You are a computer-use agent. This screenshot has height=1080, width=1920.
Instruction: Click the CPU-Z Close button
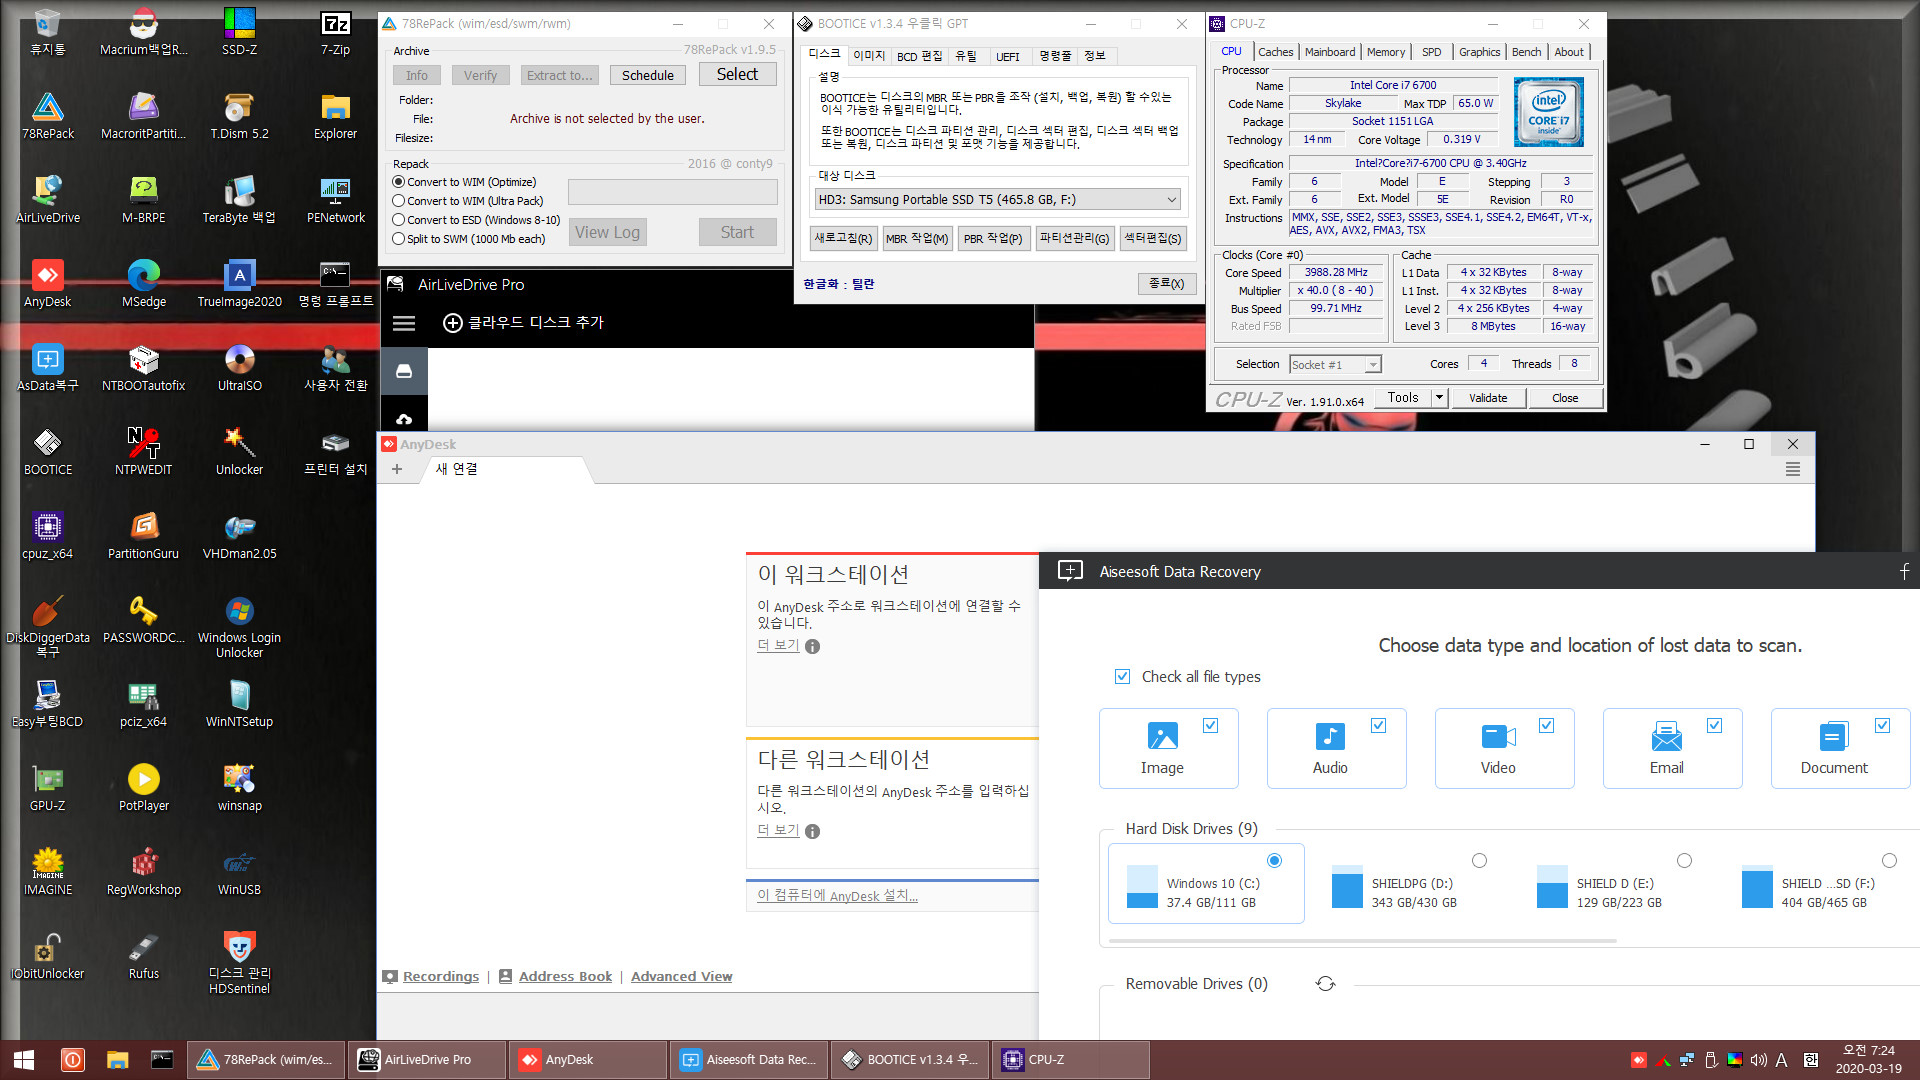click(x=1565, y=398)
